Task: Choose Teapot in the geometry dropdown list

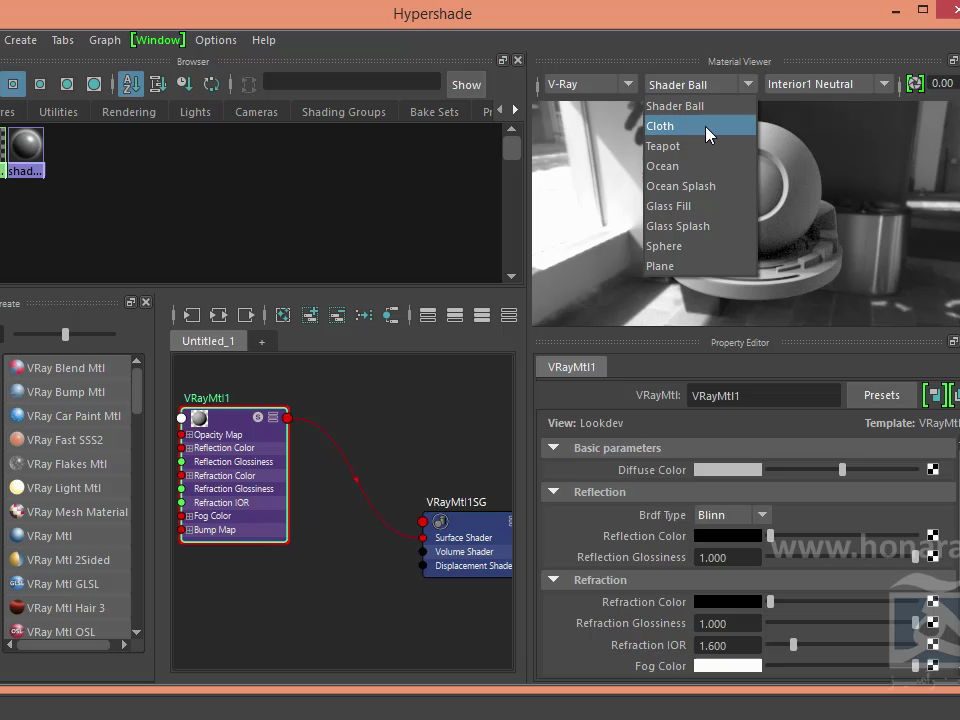Action: click(700, 146)
